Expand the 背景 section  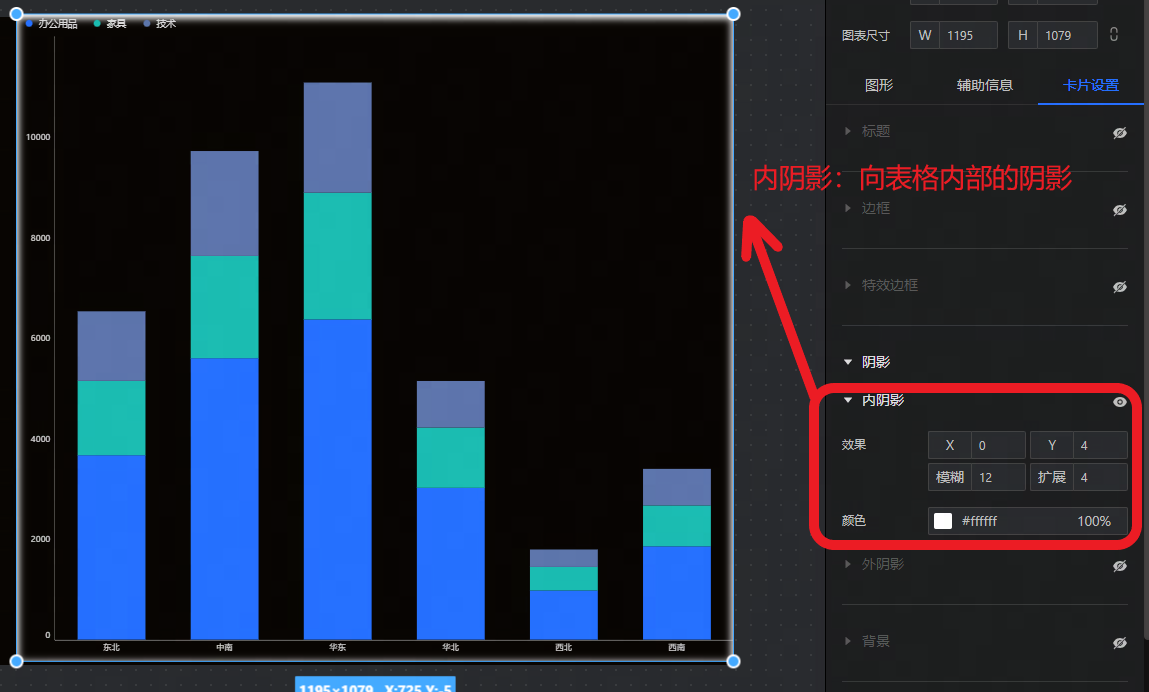coord(848,641)
